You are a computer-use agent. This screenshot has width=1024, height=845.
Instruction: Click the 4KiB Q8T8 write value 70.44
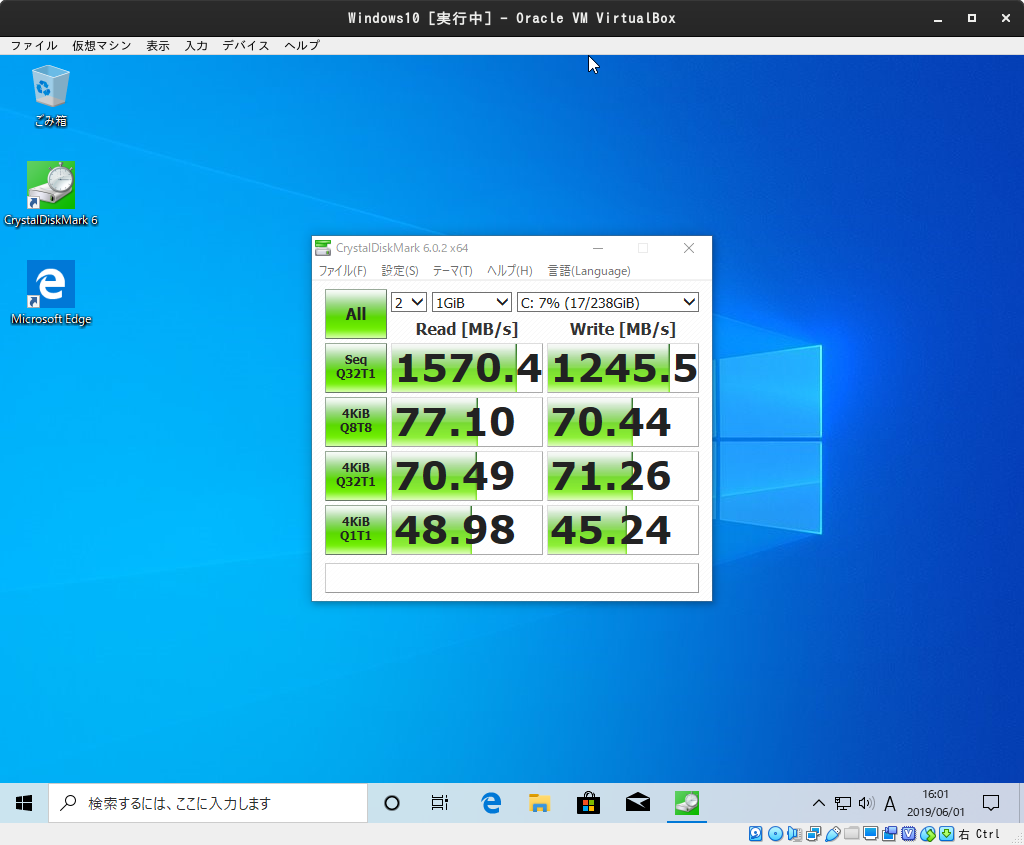[x=623, y=422]
